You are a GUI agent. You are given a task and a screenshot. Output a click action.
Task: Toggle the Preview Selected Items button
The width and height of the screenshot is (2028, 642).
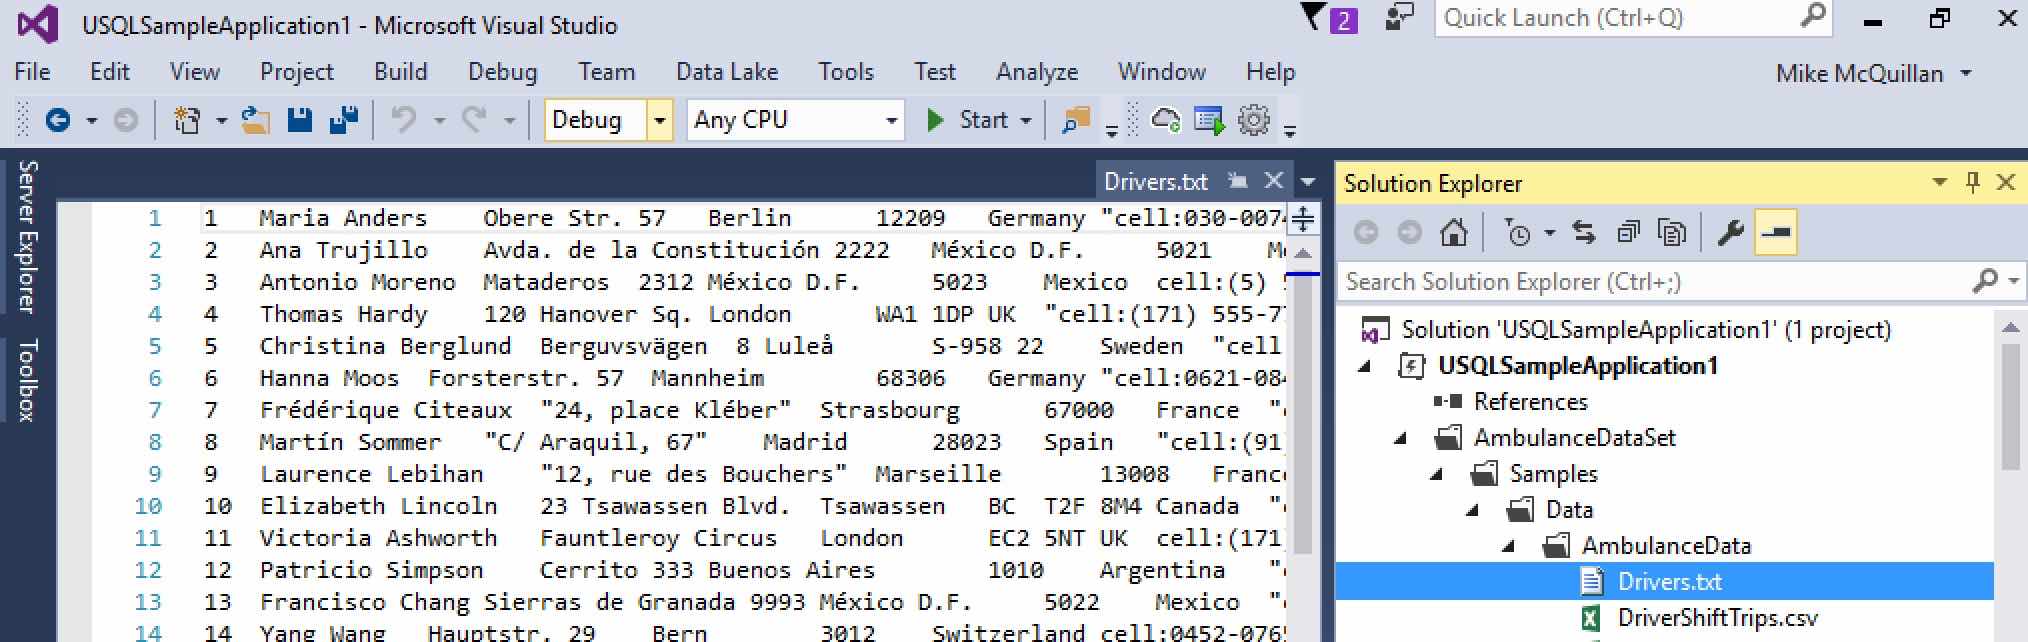[x=1776, y=233]
